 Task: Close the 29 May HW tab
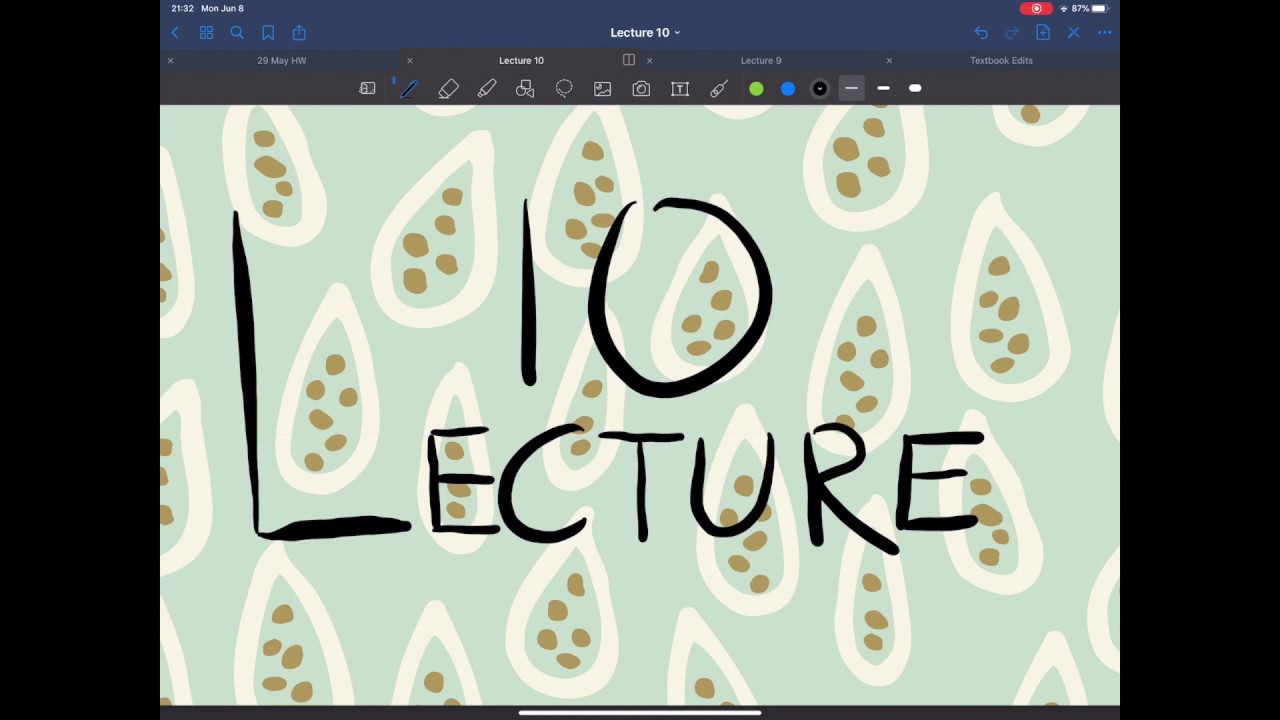[x=170, y=61]
